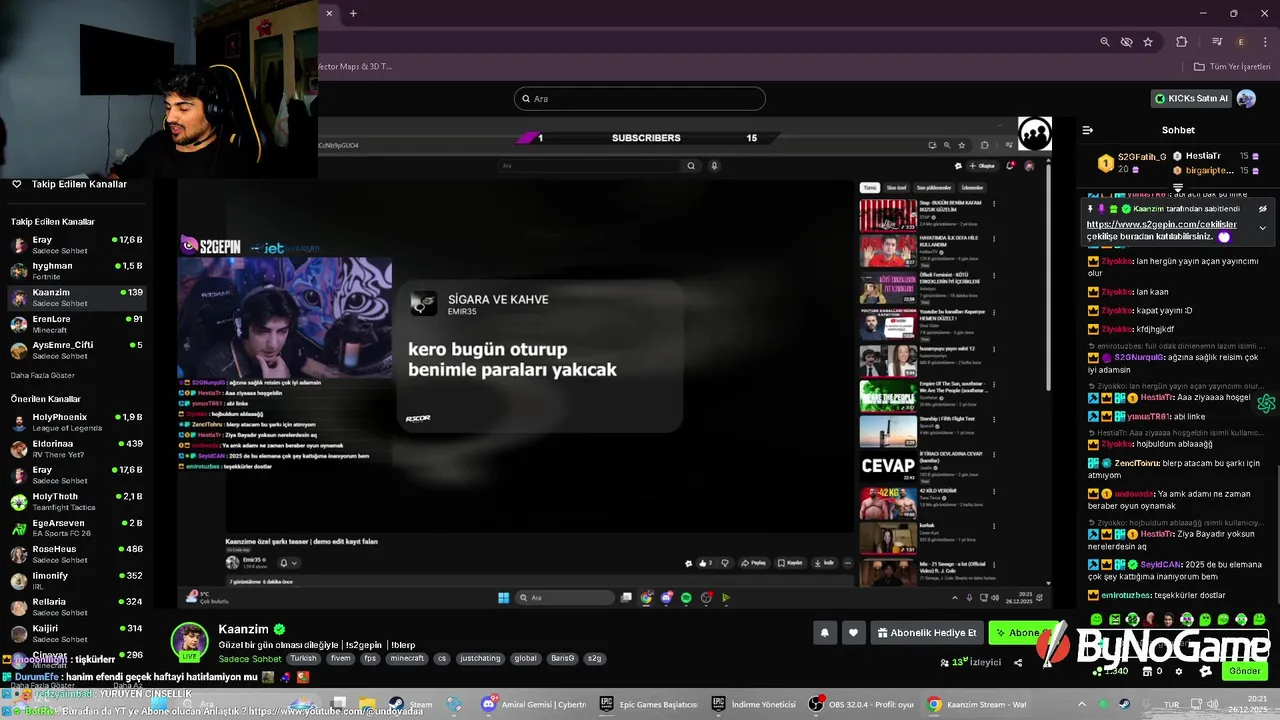Open the Rellaria recommended channel
This screenshot has width=1280, height=720.
(x=78, y=607)
